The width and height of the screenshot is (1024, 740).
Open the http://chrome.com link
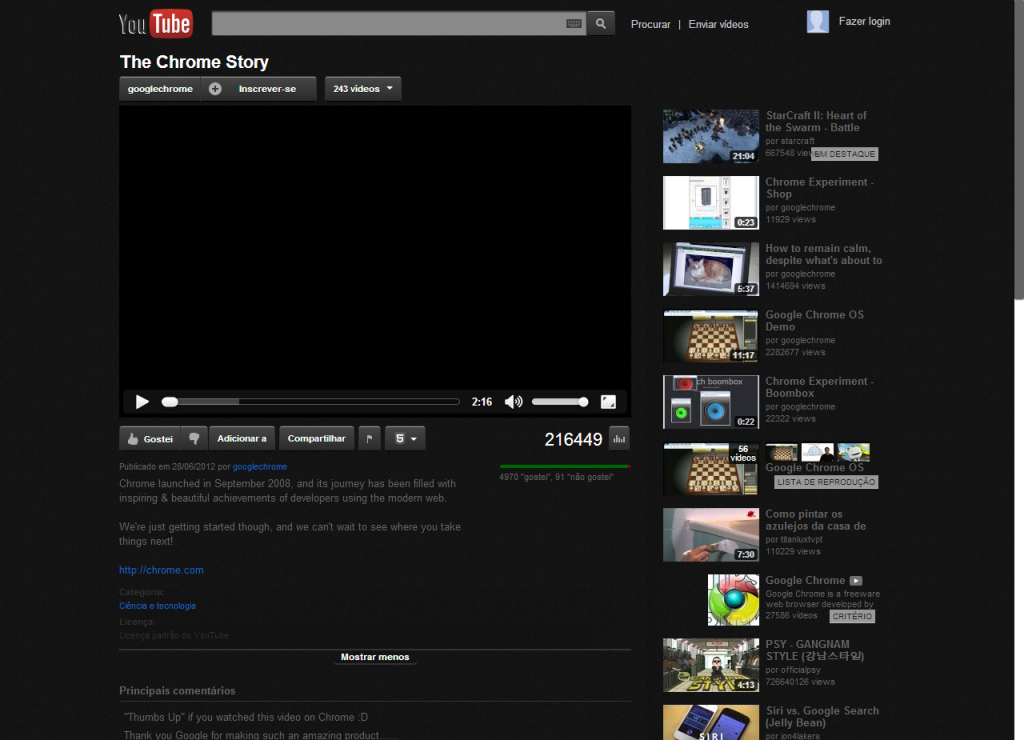click(161, 570)
